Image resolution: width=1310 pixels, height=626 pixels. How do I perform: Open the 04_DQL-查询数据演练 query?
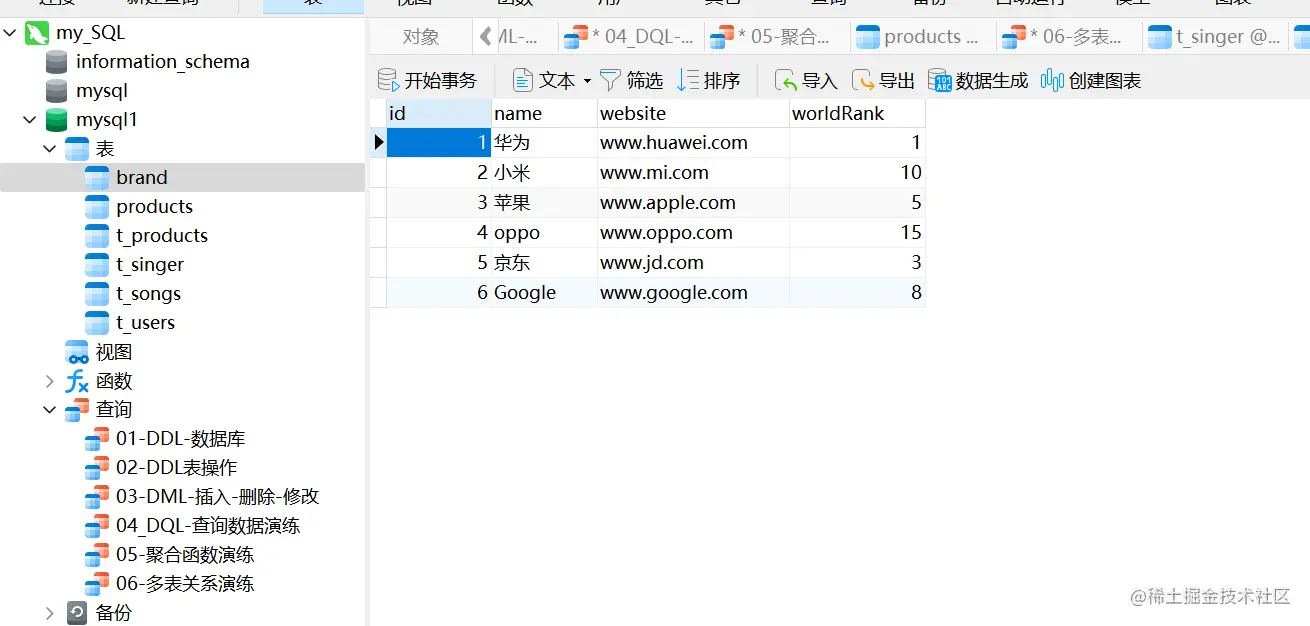pyautogui.click(x=208, y=526)
